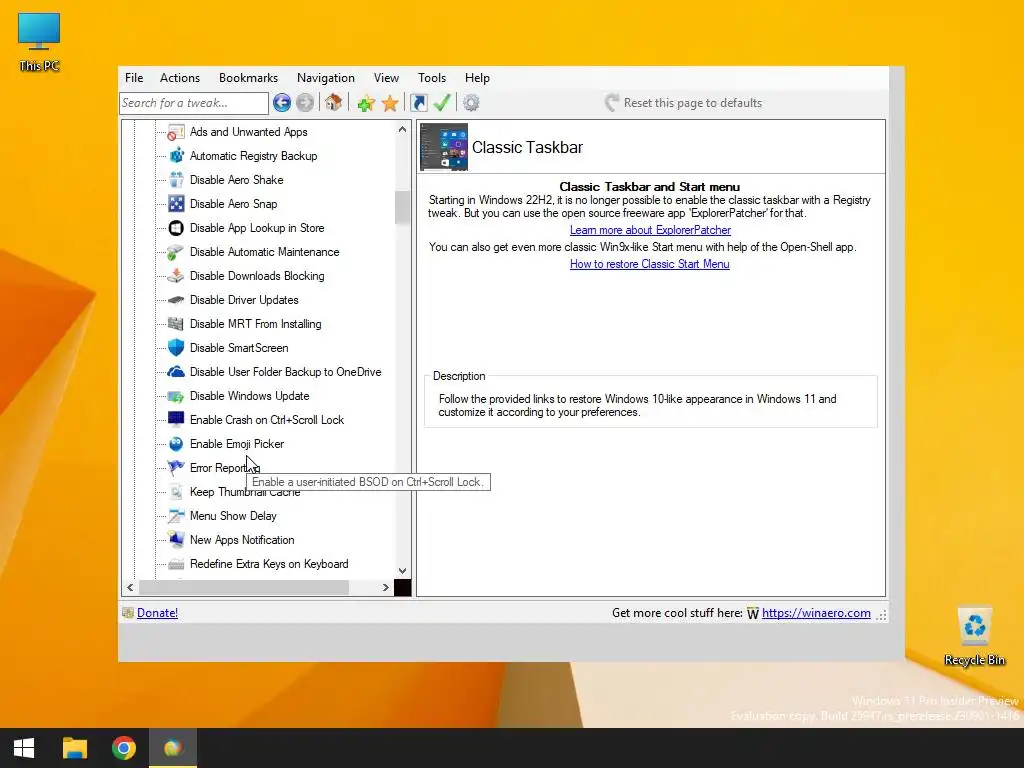This screenshot has width=1024, height=768.
Task: Click the Donate! link
Action: coord(157,613)
